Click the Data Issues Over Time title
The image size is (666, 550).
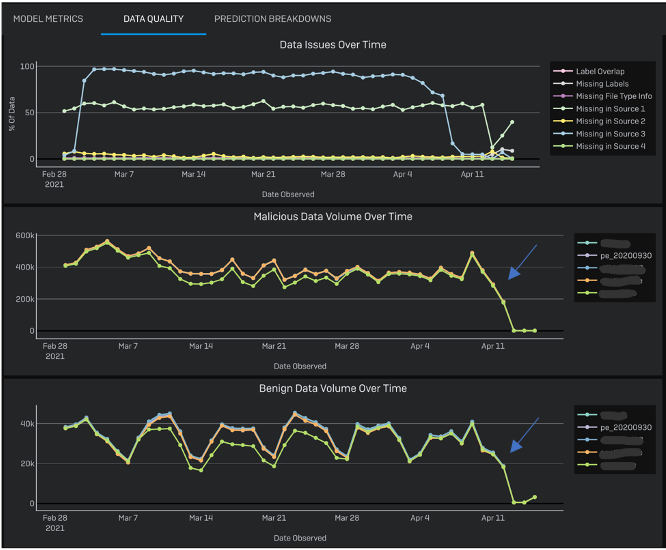click(x=333, y=45)
